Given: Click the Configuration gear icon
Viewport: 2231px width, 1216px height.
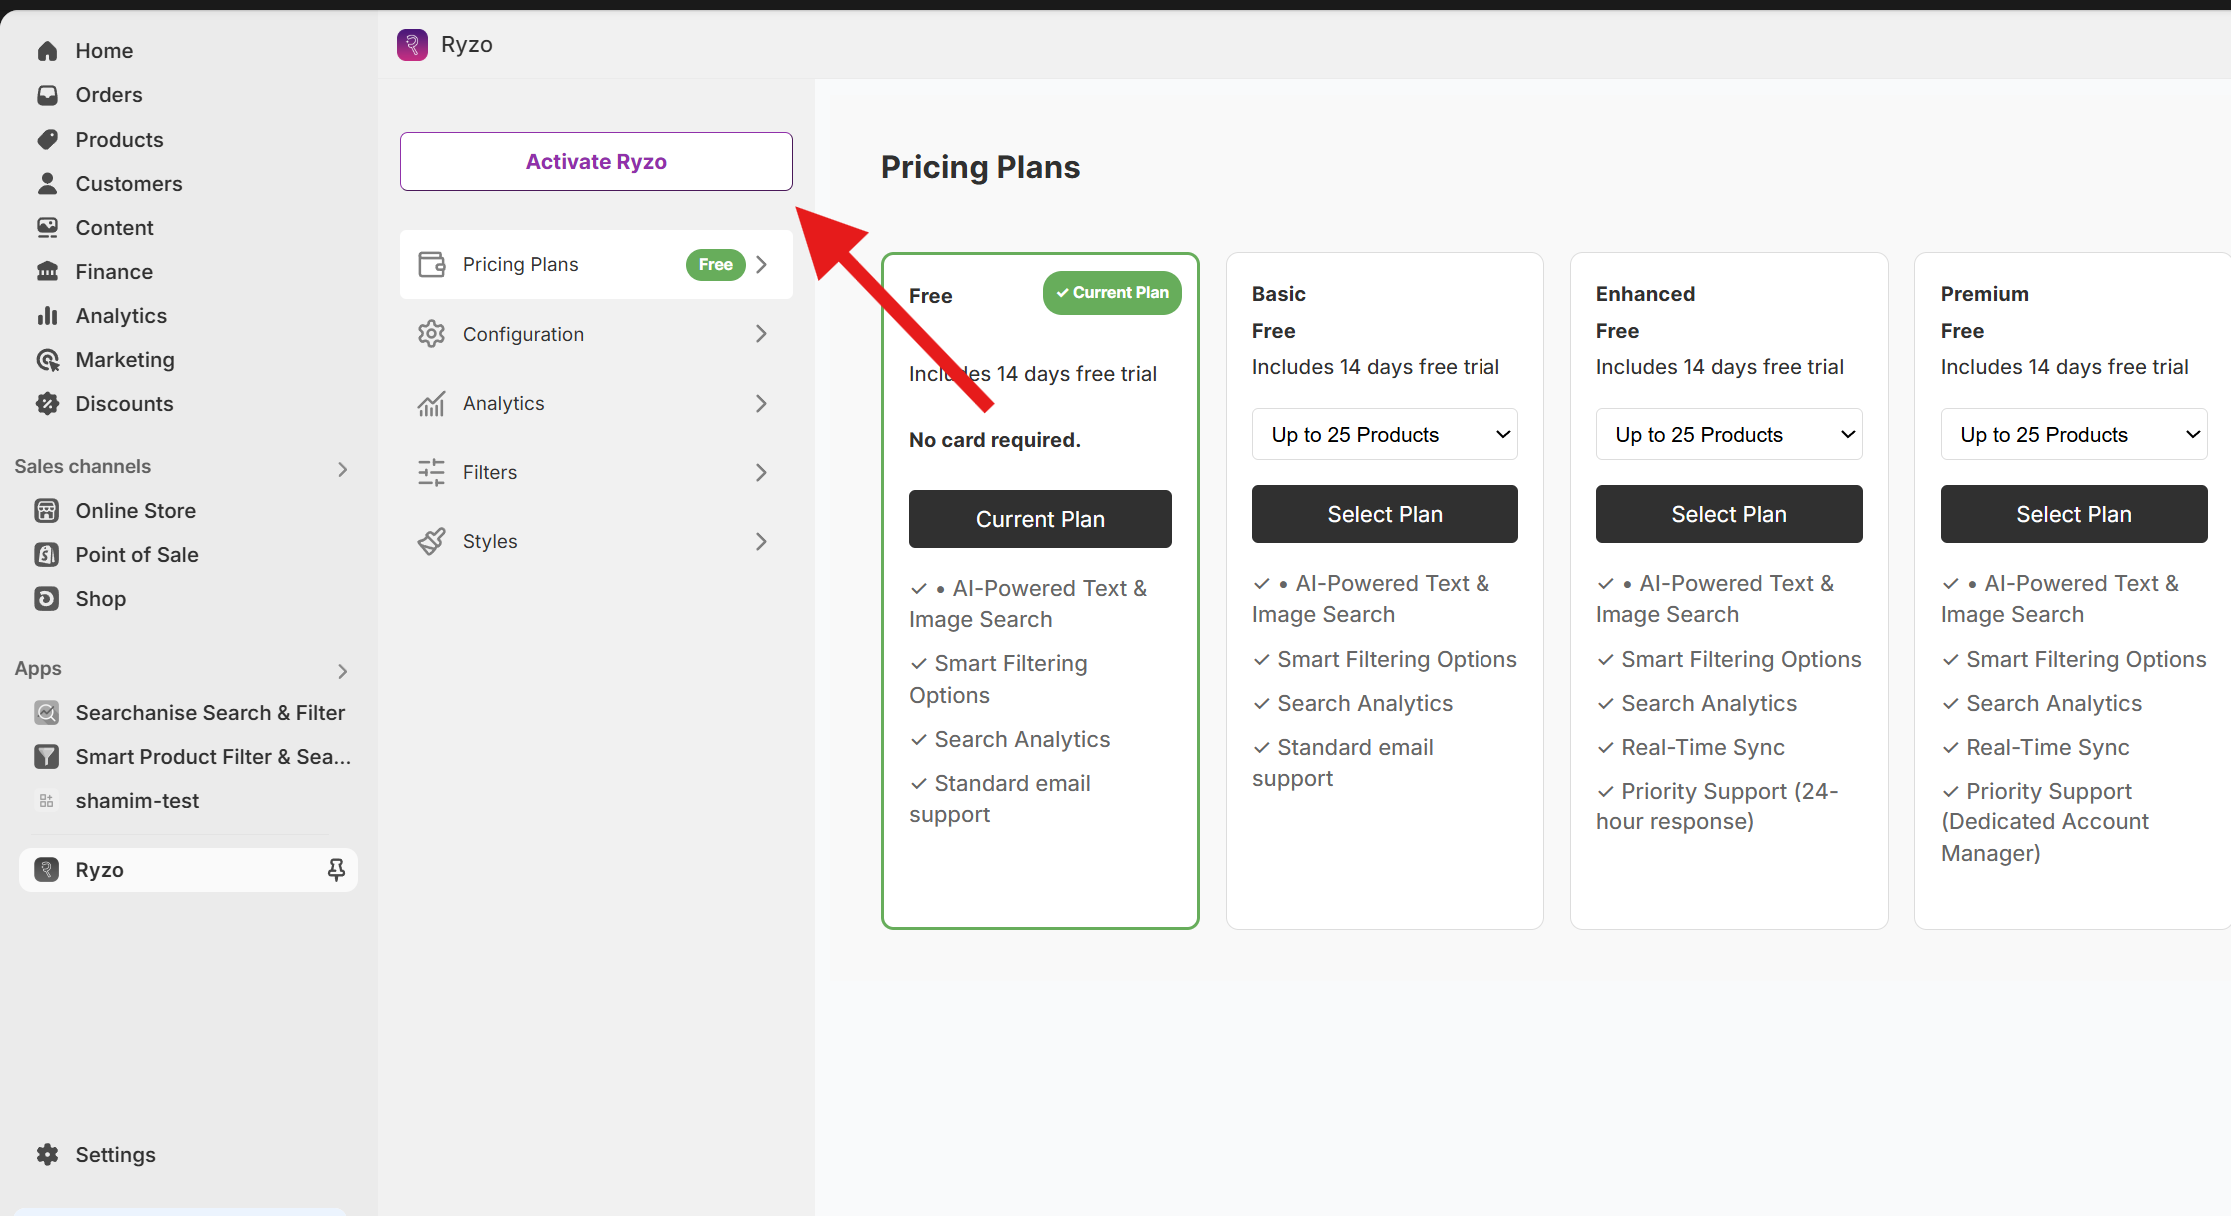Looking at the screenshot, I should pos(432,334).
